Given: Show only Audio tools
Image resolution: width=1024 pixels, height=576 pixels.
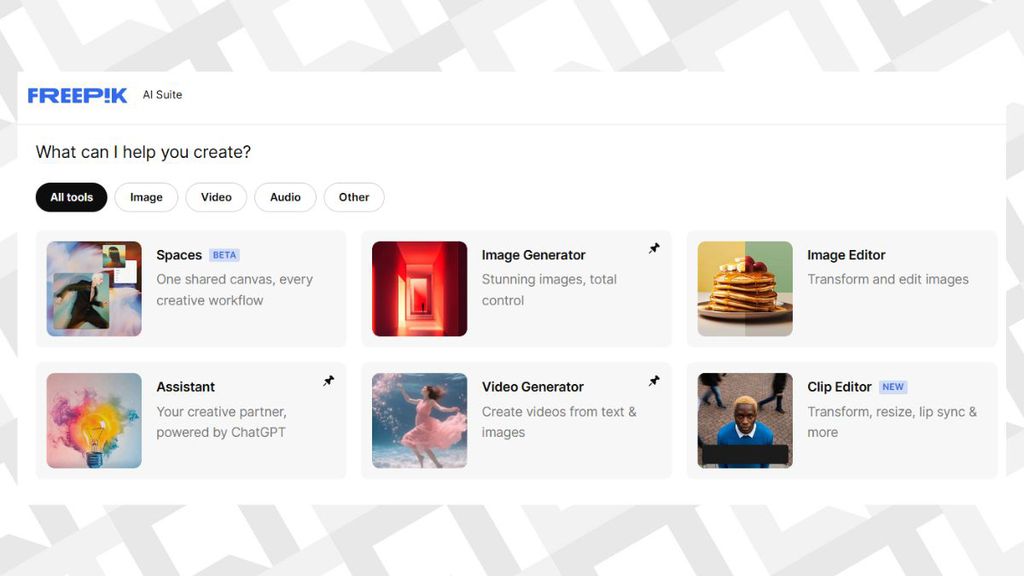Looking at the screenshot, I should pyautogui.click(x=285, y=197).
